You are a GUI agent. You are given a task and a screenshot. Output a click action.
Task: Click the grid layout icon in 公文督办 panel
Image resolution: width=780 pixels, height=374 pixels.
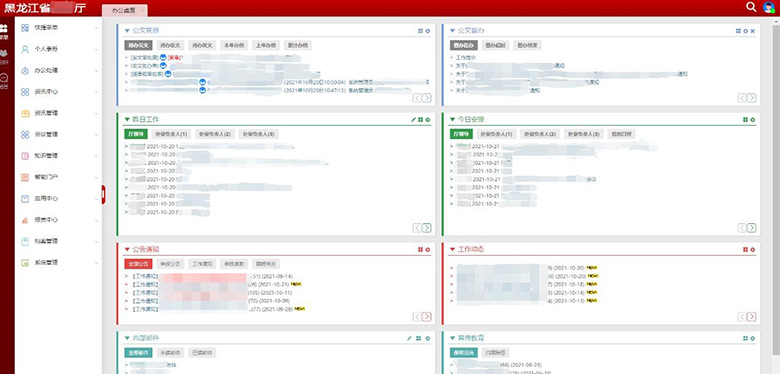click(x=738, y=31)
